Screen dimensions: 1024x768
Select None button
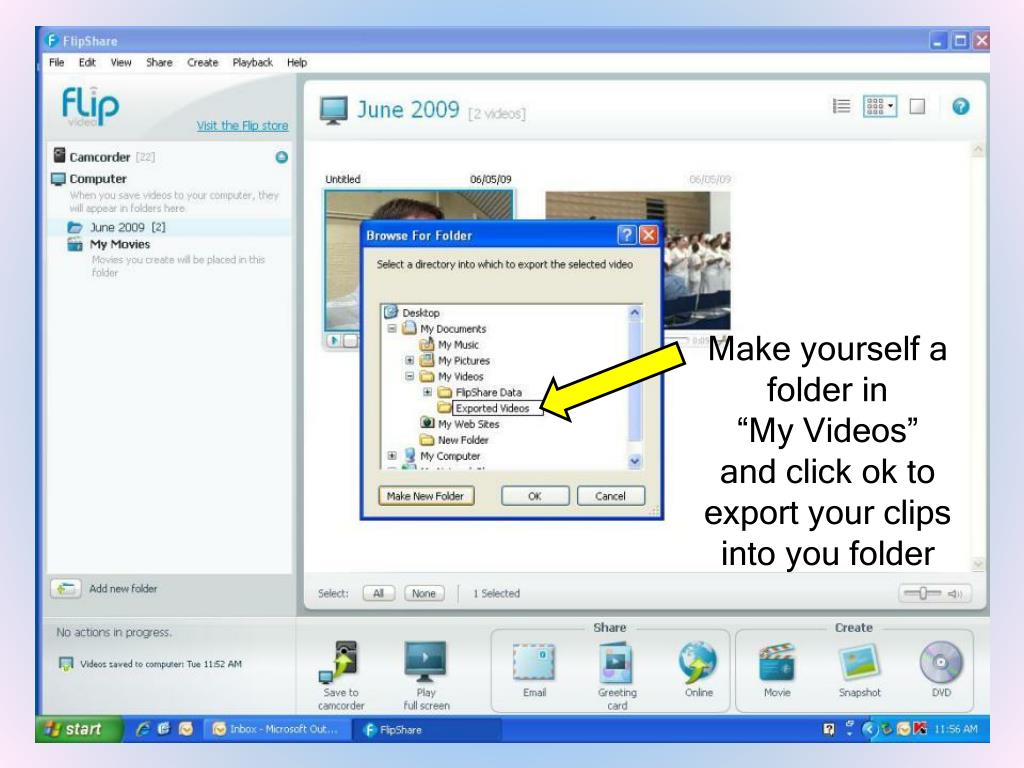pyautogui.click(x=424, y=593)
